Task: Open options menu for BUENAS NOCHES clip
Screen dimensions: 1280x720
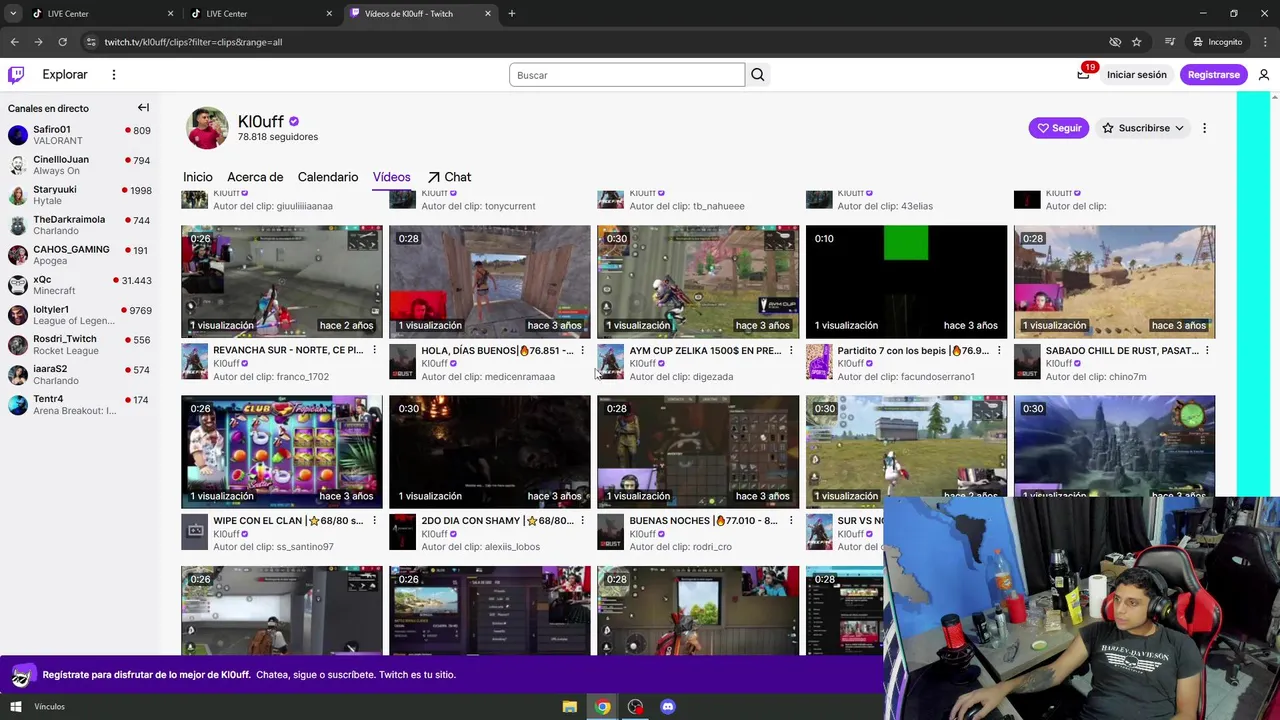Action: click(x=790, y=520)
